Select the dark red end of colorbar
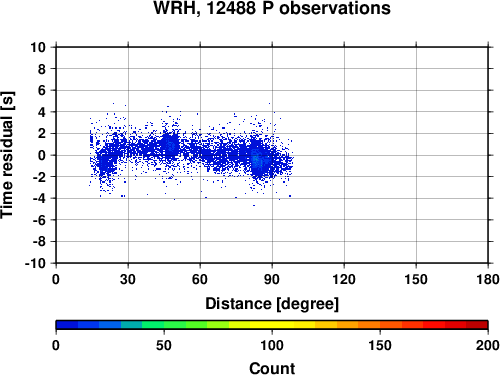500x375 pixels. click(x=477, y=325)
